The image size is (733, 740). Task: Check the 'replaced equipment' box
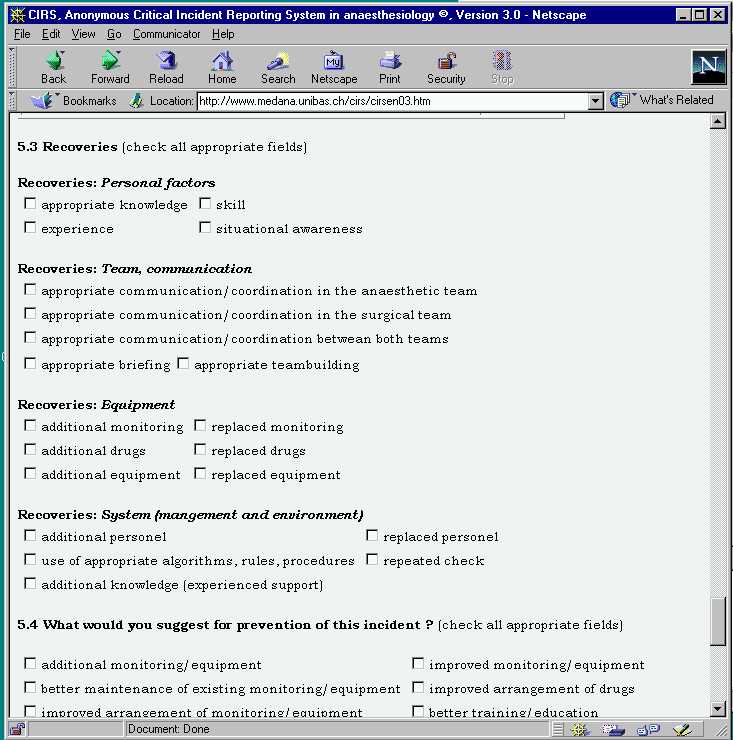200,473
